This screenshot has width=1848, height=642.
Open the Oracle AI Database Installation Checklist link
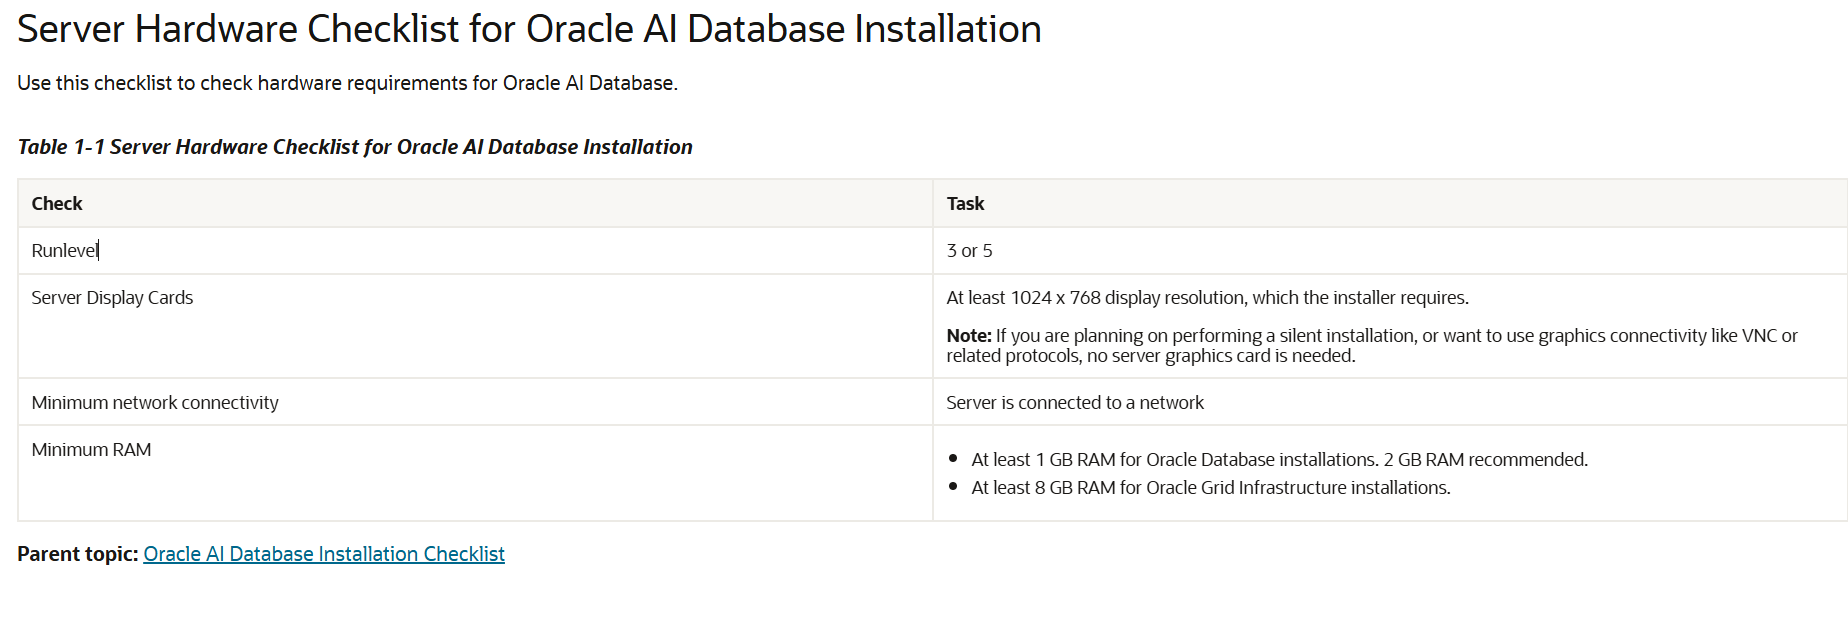(x=323, y=554)
